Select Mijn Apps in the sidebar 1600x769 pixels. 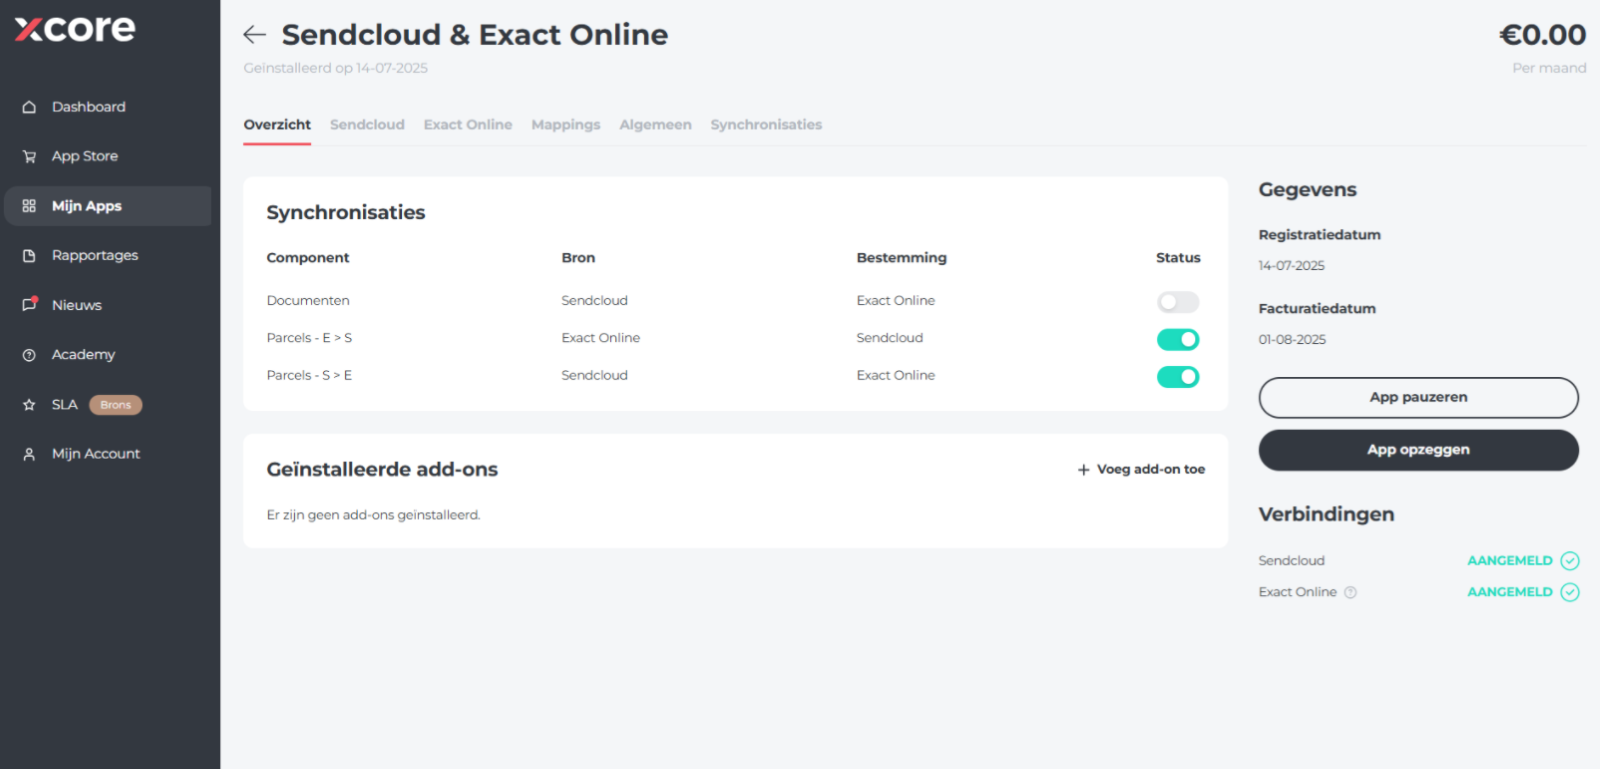click(x=107, y=206)
